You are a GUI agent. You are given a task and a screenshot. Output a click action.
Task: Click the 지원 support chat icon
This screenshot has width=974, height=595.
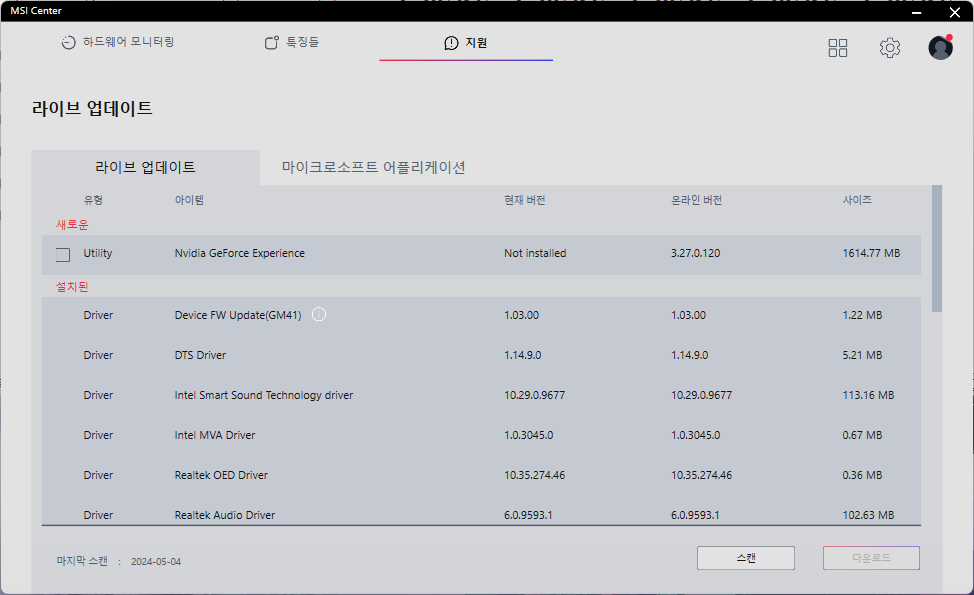[451, 43]
